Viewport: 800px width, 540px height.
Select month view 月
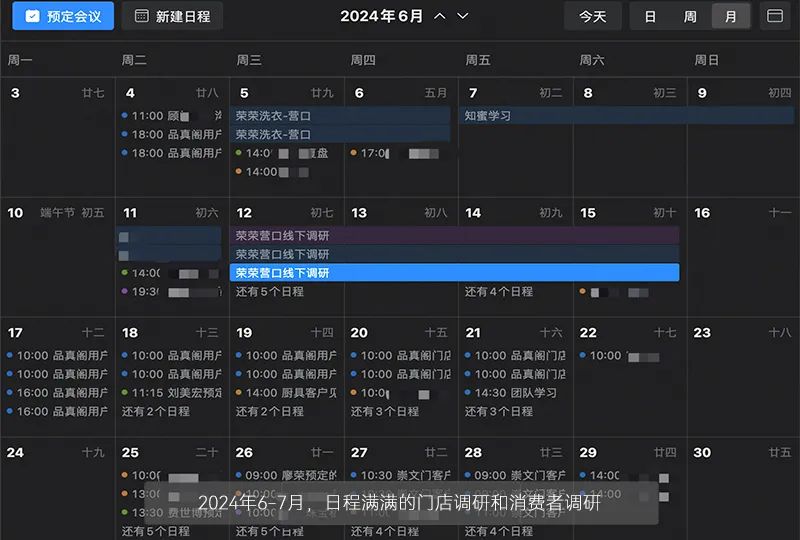(x=731, y=16)
